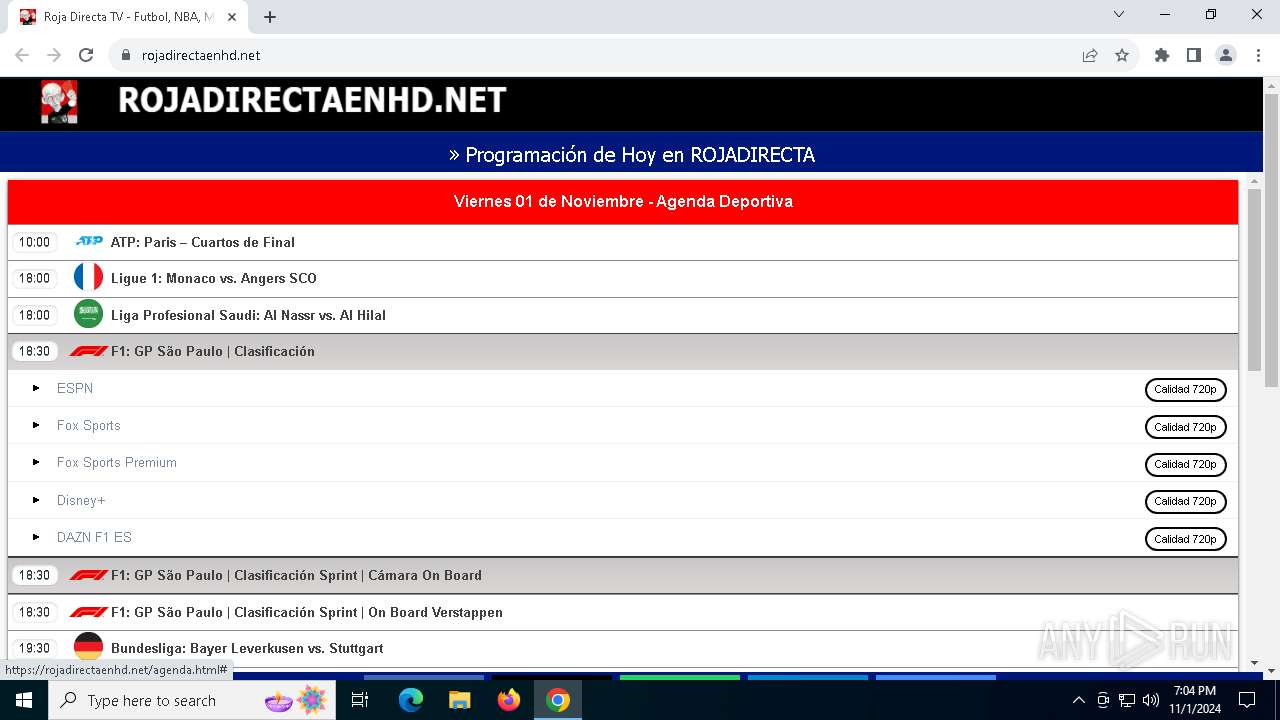Expand Bayer Leverkusen vs. Stuttgart event
The height and width of the screenshot is (720, 1280).
(x=623, y=648)
